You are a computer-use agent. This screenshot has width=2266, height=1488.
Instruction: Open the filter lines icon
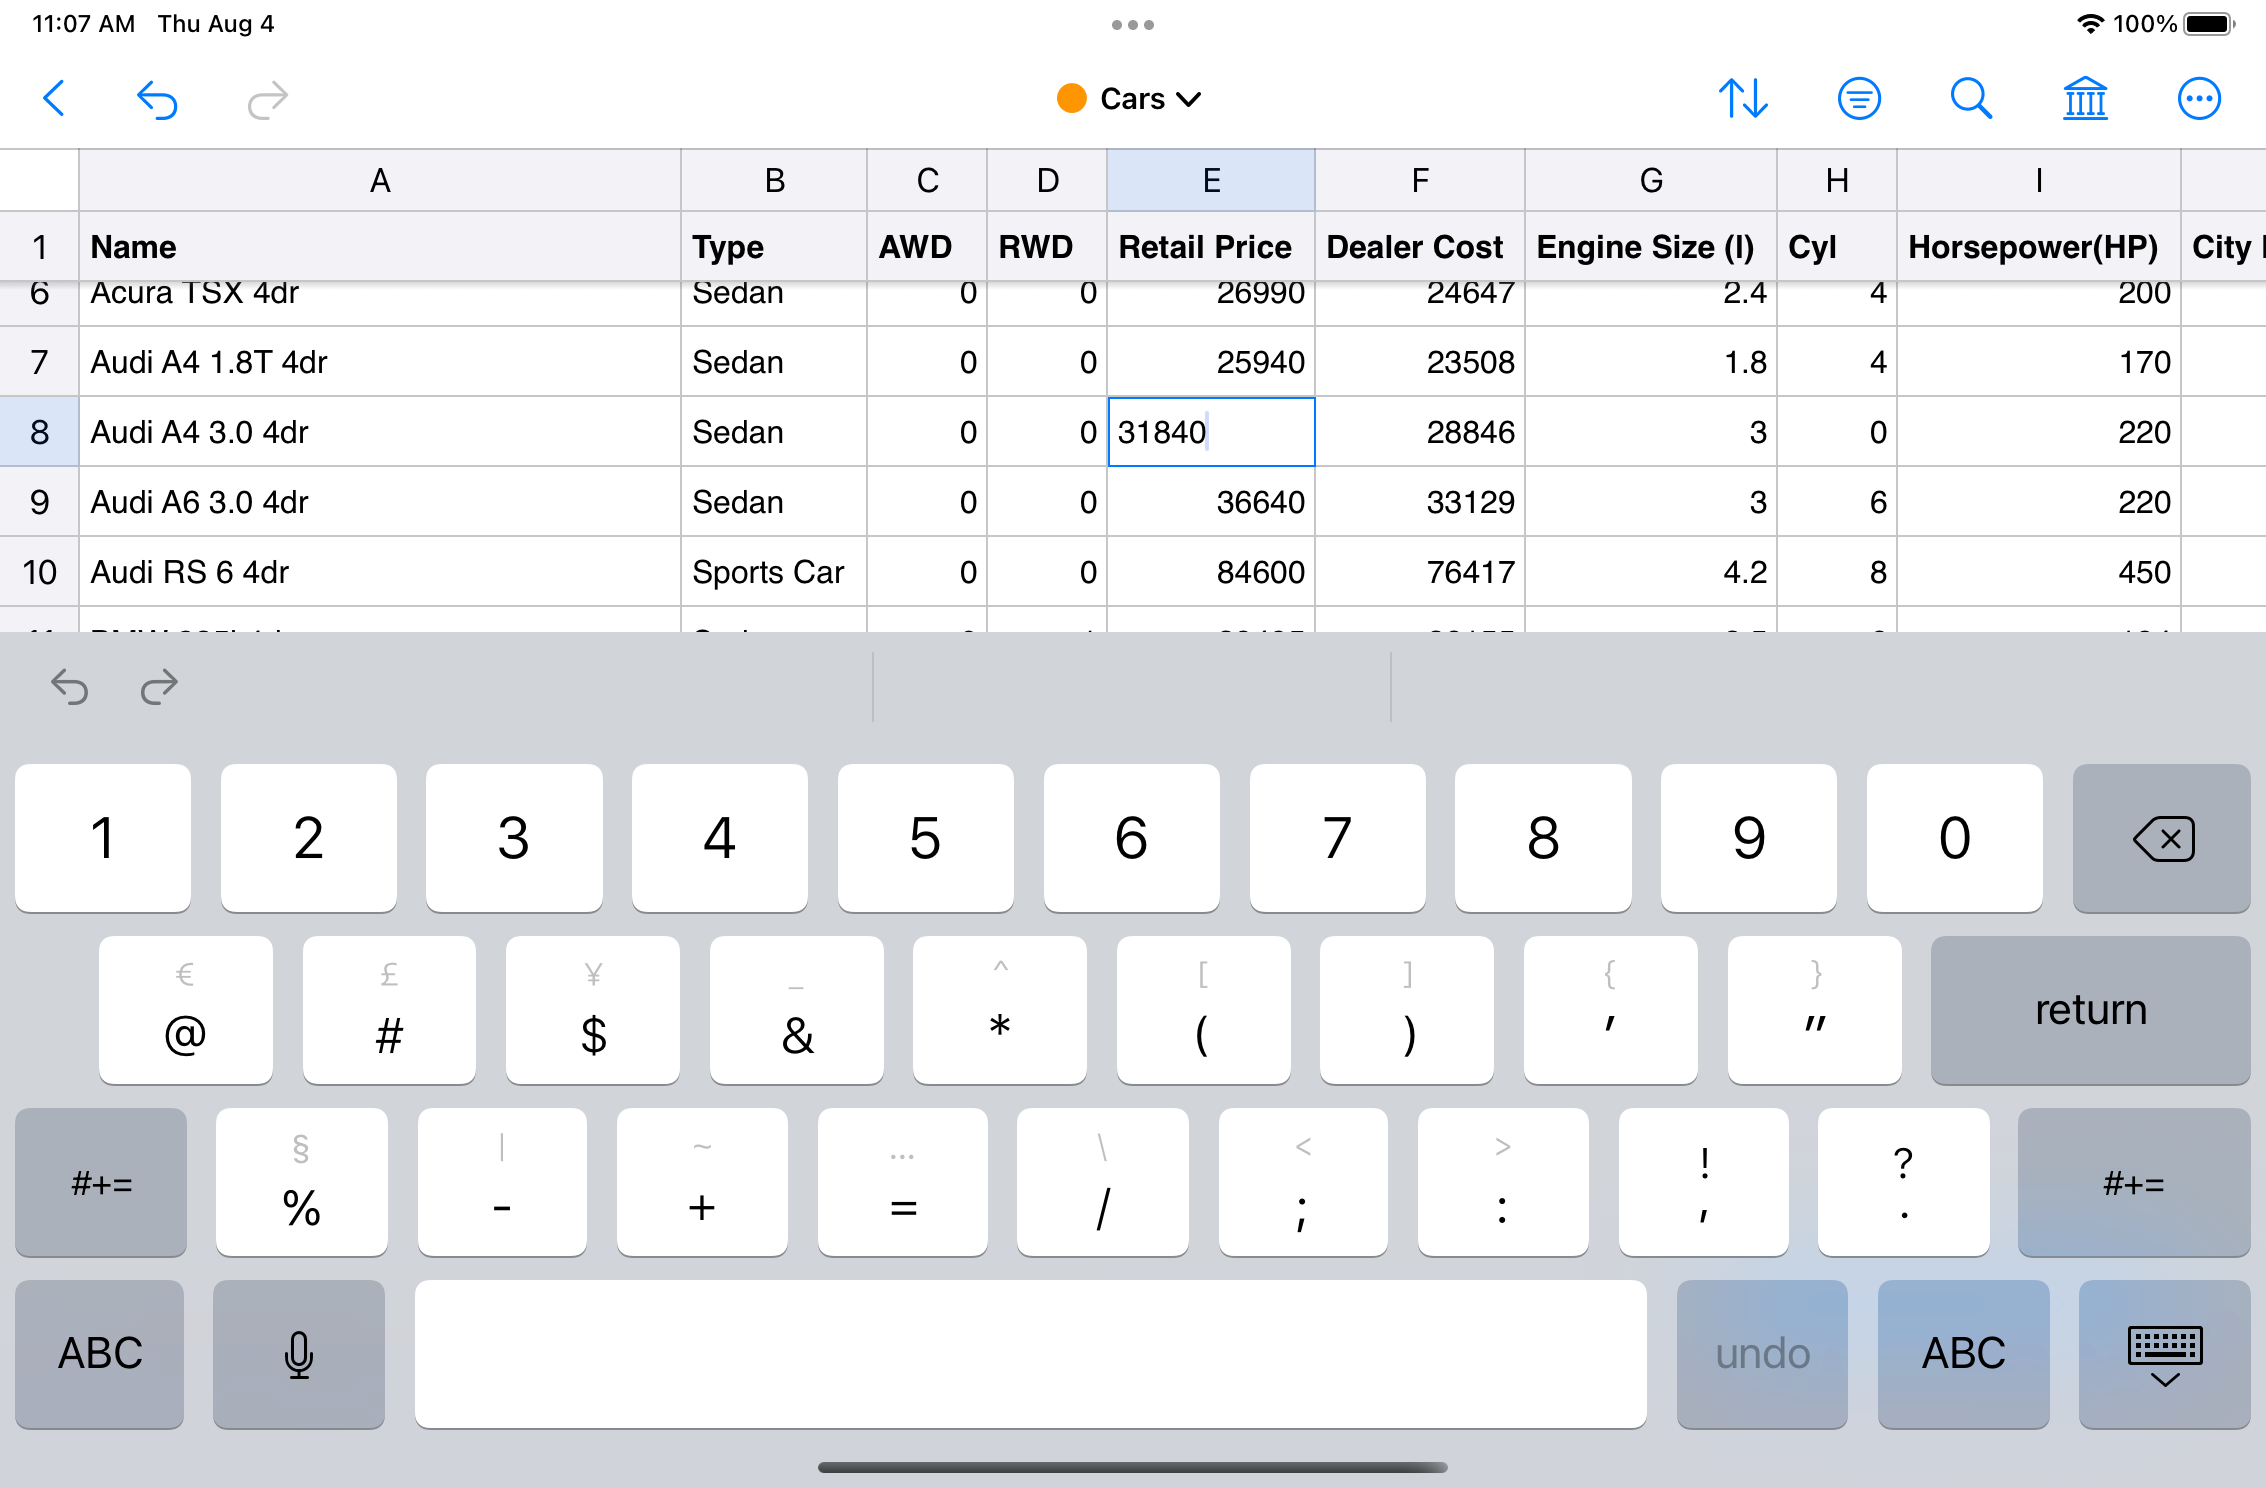coord(1859,99)
